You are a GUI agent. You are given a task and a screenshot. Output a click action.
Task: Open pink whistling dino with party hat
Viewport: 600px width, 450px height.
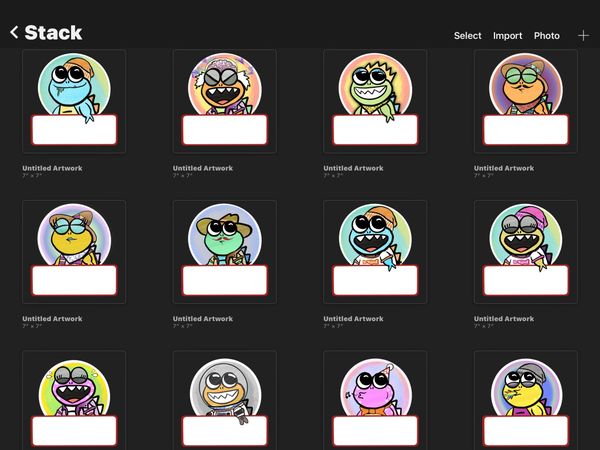[375, 400]
